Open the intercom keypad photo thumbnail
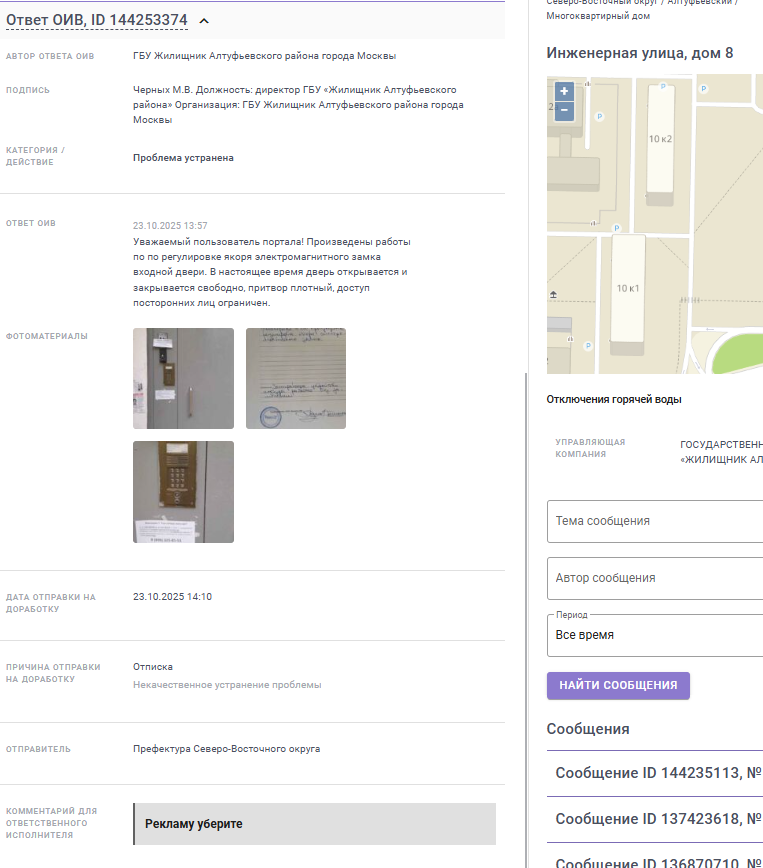763x868 pixels. tap(183, 492)
